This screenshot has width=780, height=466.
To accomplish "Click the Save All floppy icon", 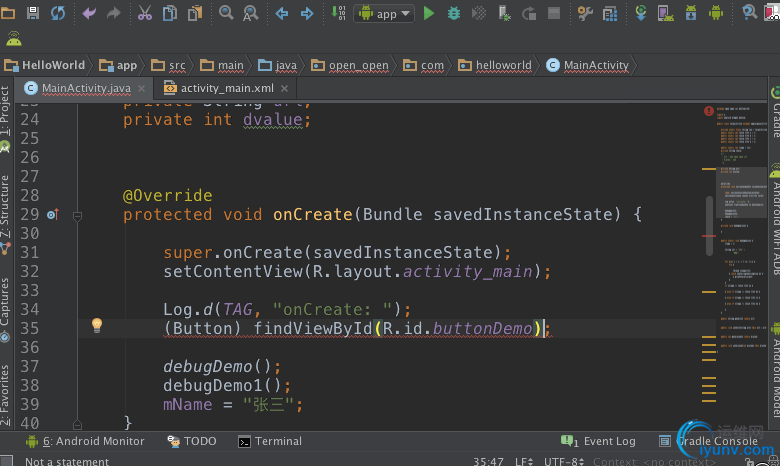I will (33, 12).
